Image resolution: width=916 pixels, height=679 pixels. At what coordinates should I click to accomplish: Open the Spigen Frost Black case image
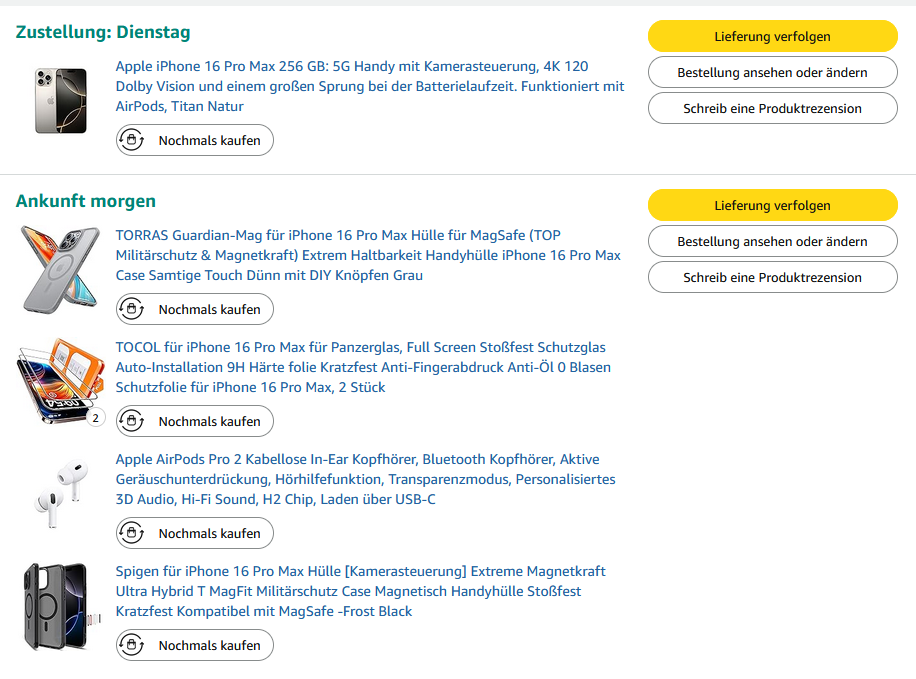[x=60, y=606]
